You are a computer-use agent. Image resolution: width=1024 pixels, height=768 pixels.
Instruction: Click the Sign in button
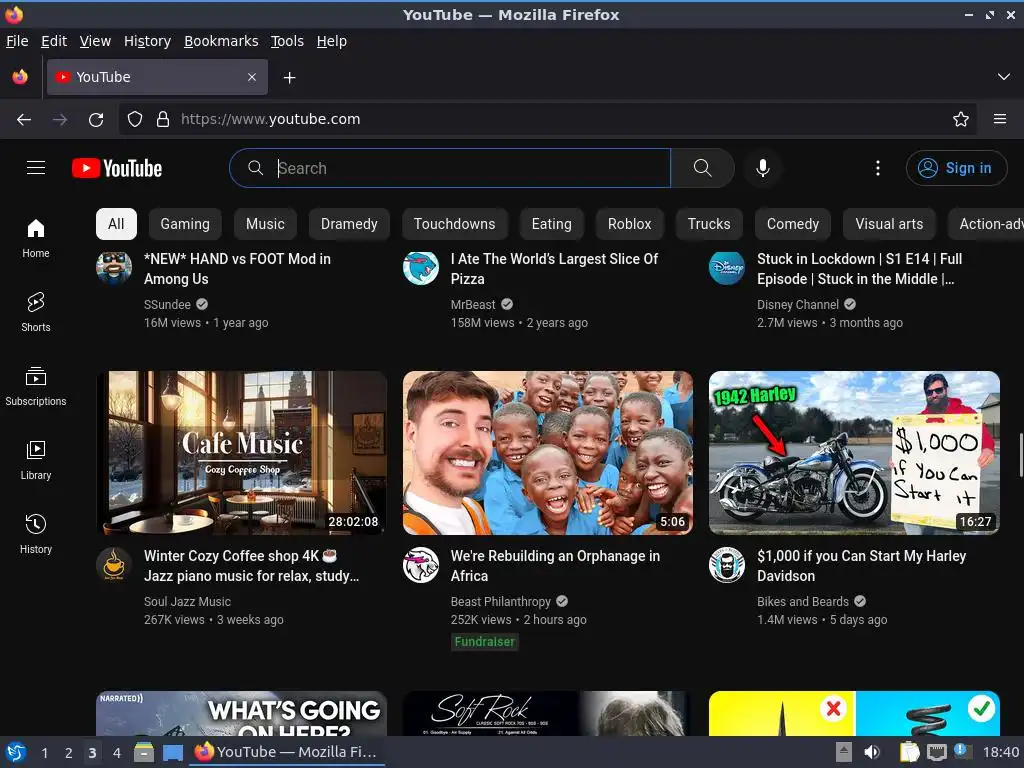point(956,168)
